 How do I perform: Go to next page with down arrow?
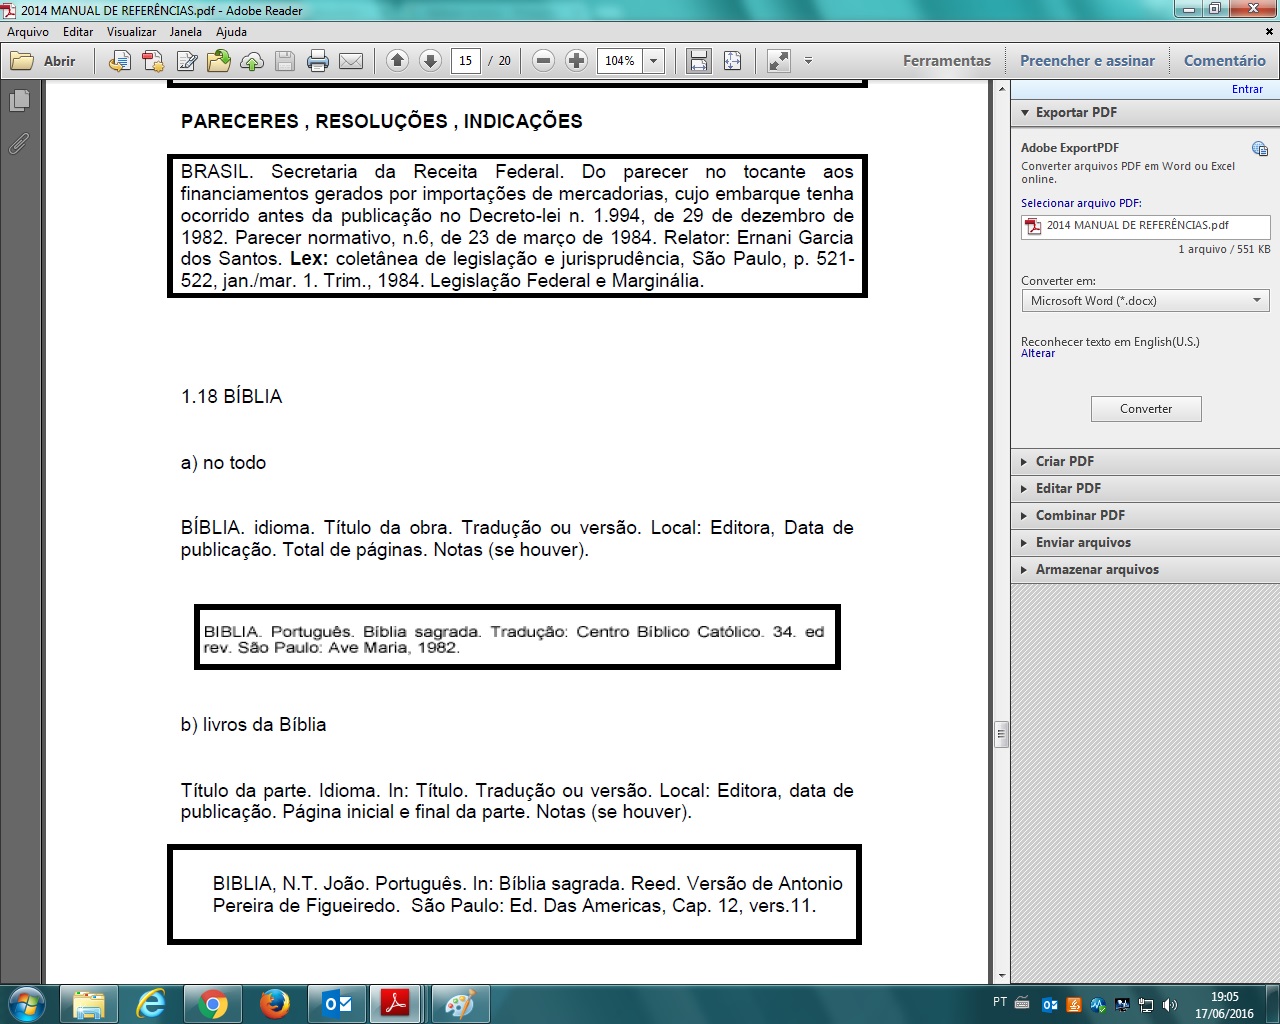tap(430, 61)
